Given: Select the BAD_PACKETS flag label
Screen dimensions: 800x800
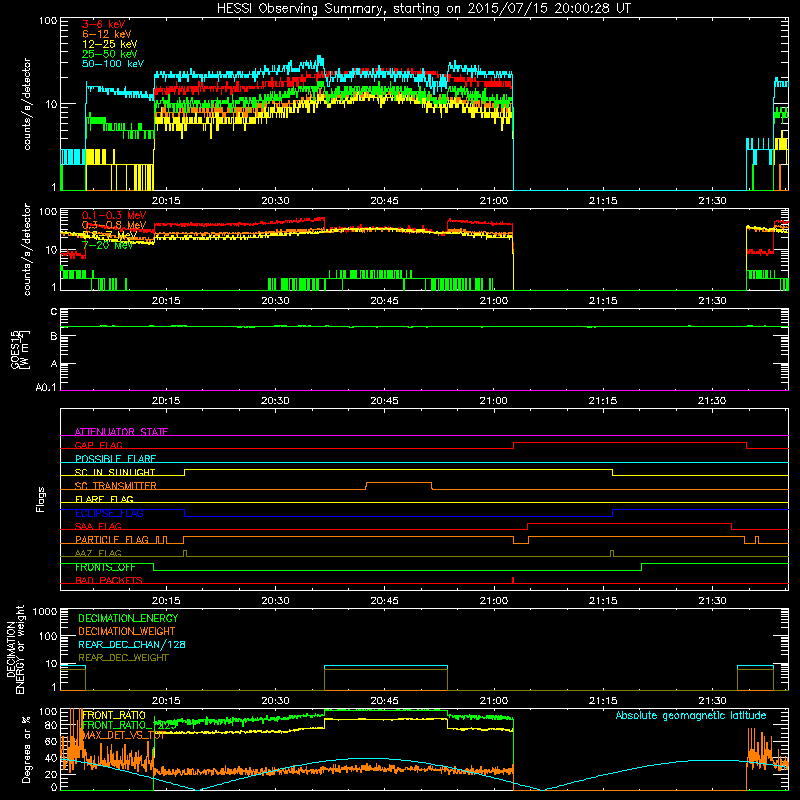Looking at the screenshot, I should tap(109, 581).
